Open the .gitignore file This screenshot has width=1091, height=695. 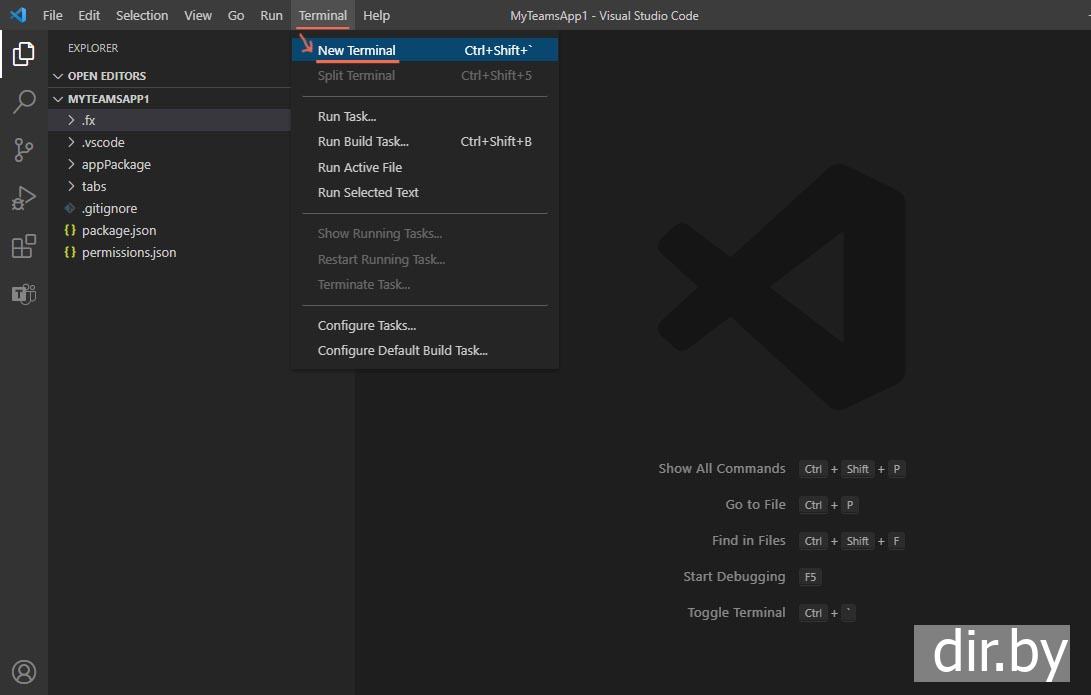109,208
